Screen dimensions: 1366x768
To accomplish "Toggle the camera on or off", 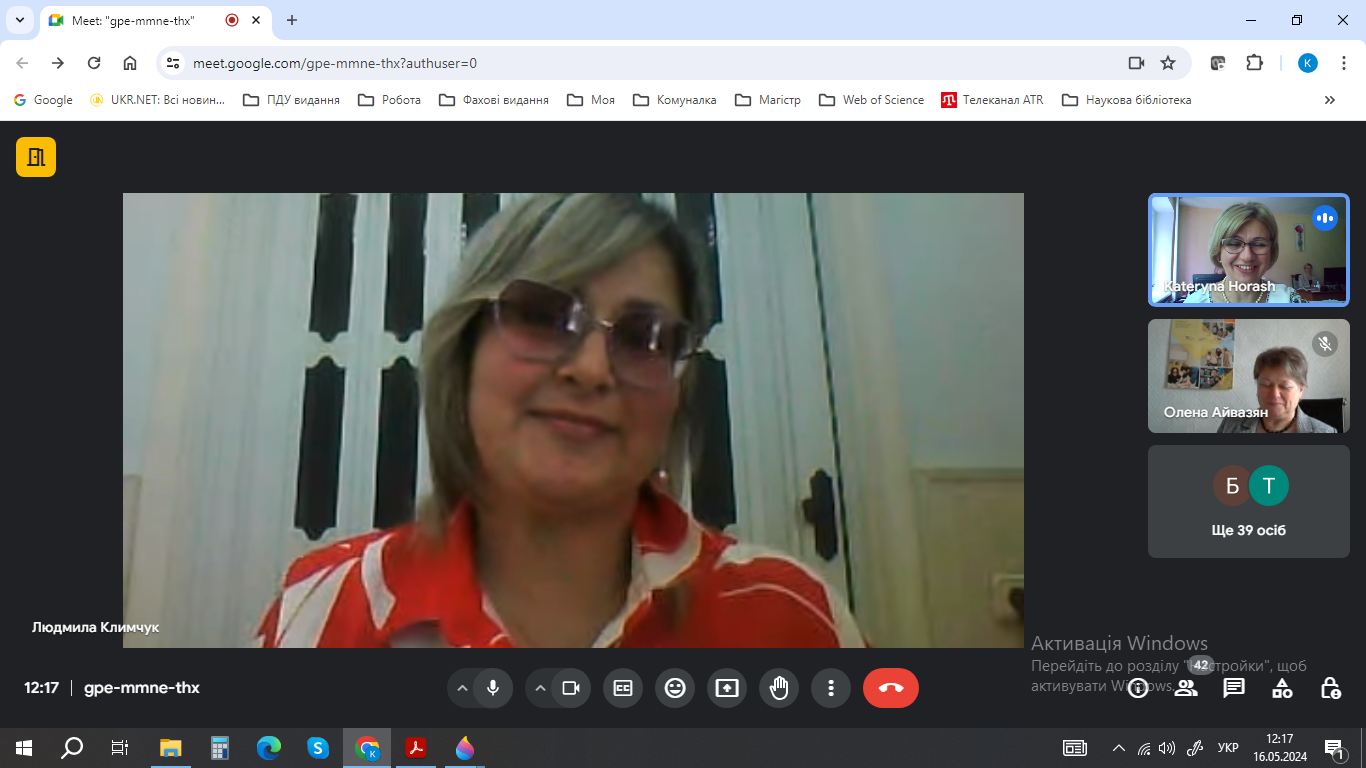I will pyautogui.click(x=571, y=688).
